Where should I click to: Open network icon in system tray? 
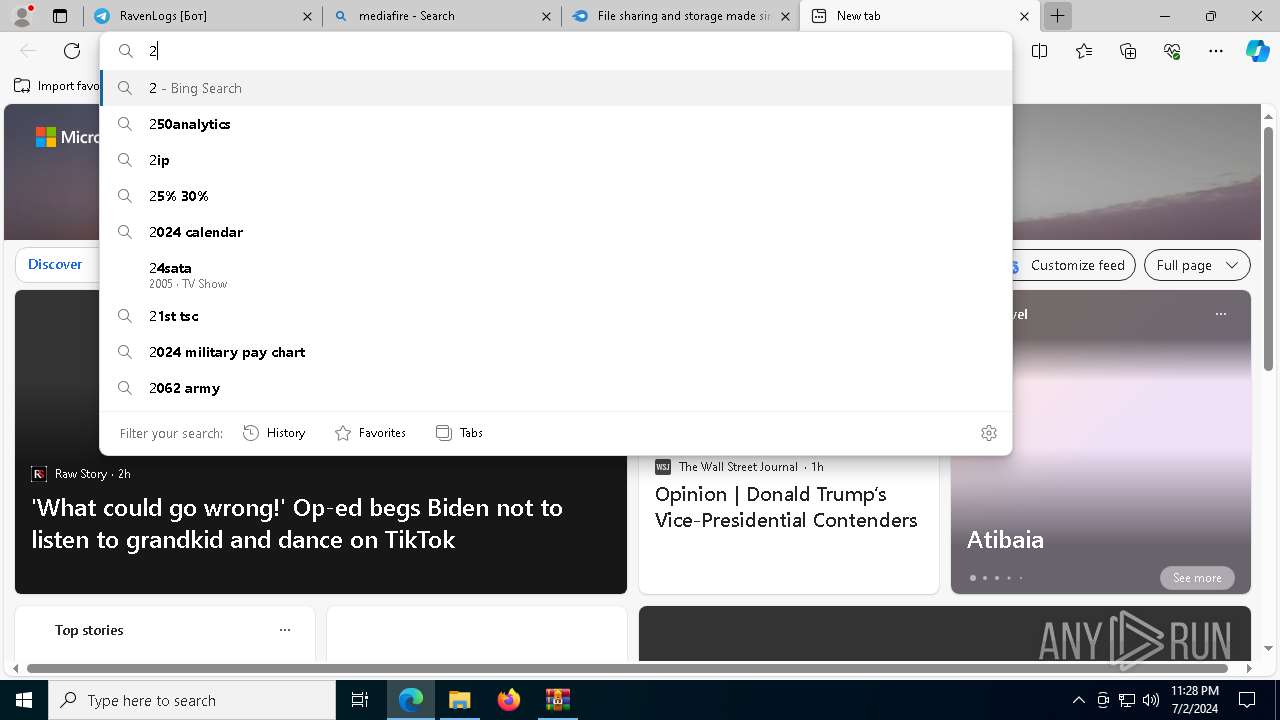pyautogui.click(x=1127, y=700)
